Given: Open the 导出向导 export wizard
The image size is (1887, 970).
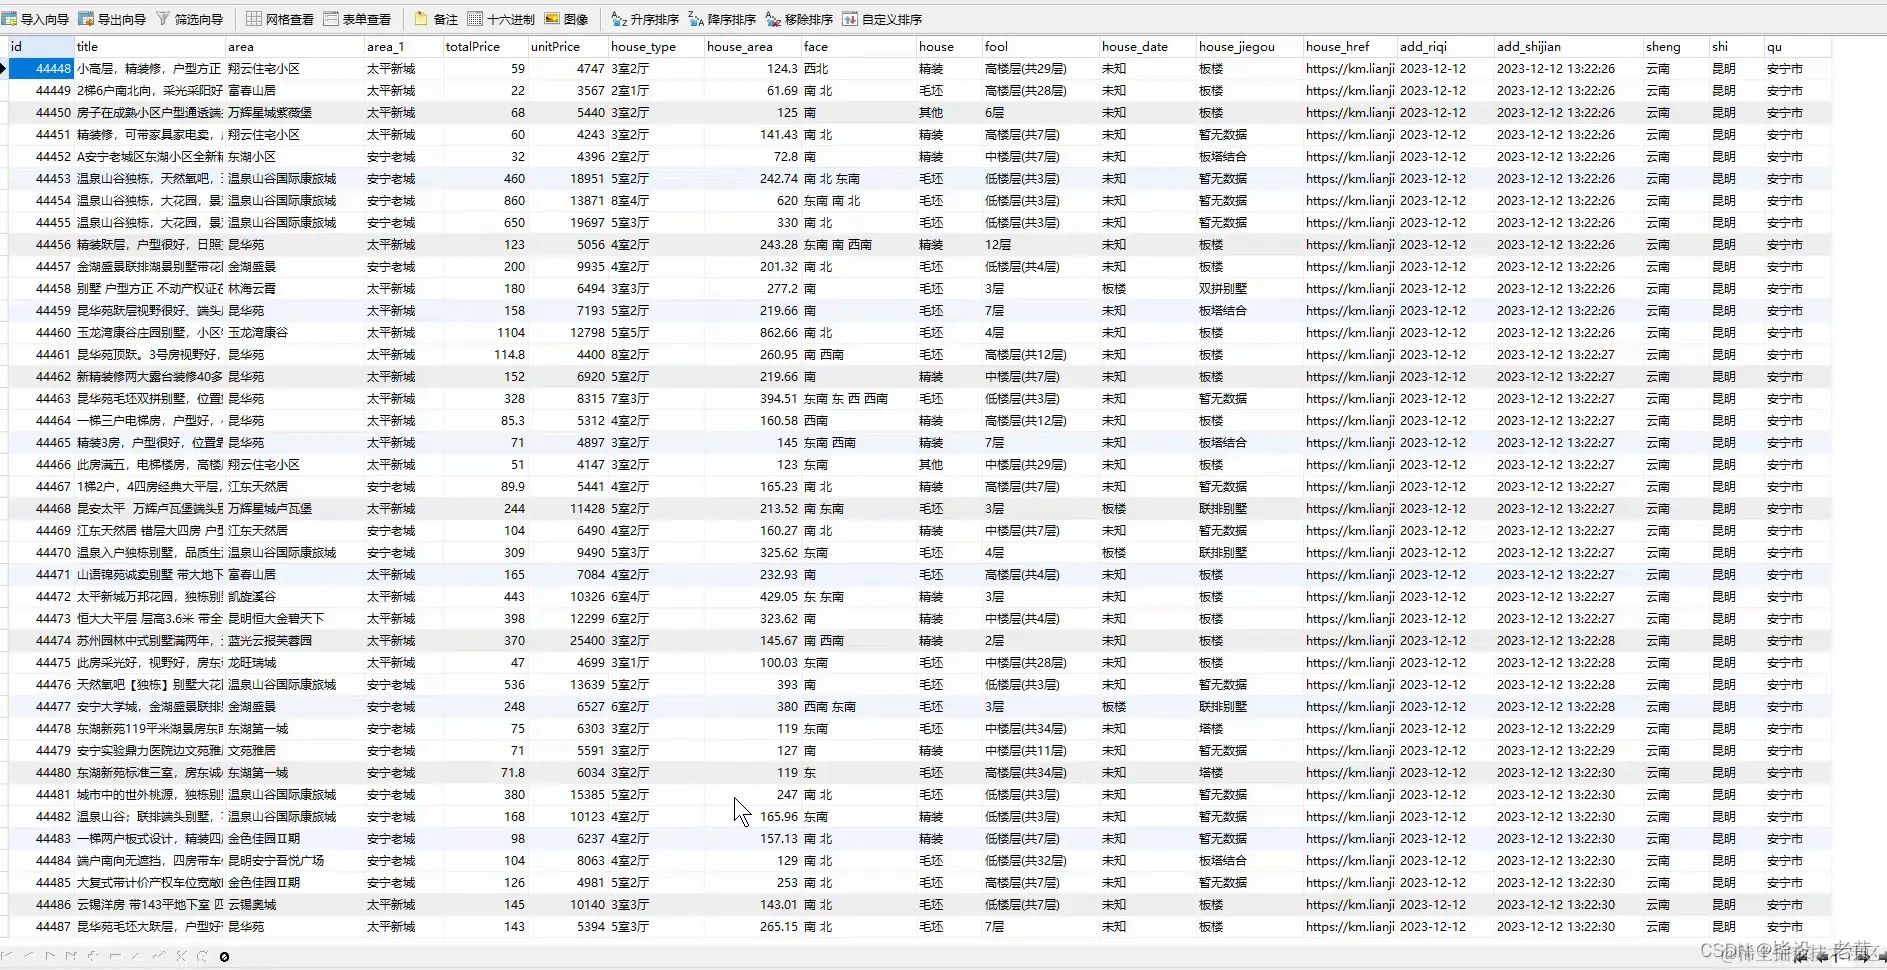Looking at the screenshot, I should click(112, 19).
